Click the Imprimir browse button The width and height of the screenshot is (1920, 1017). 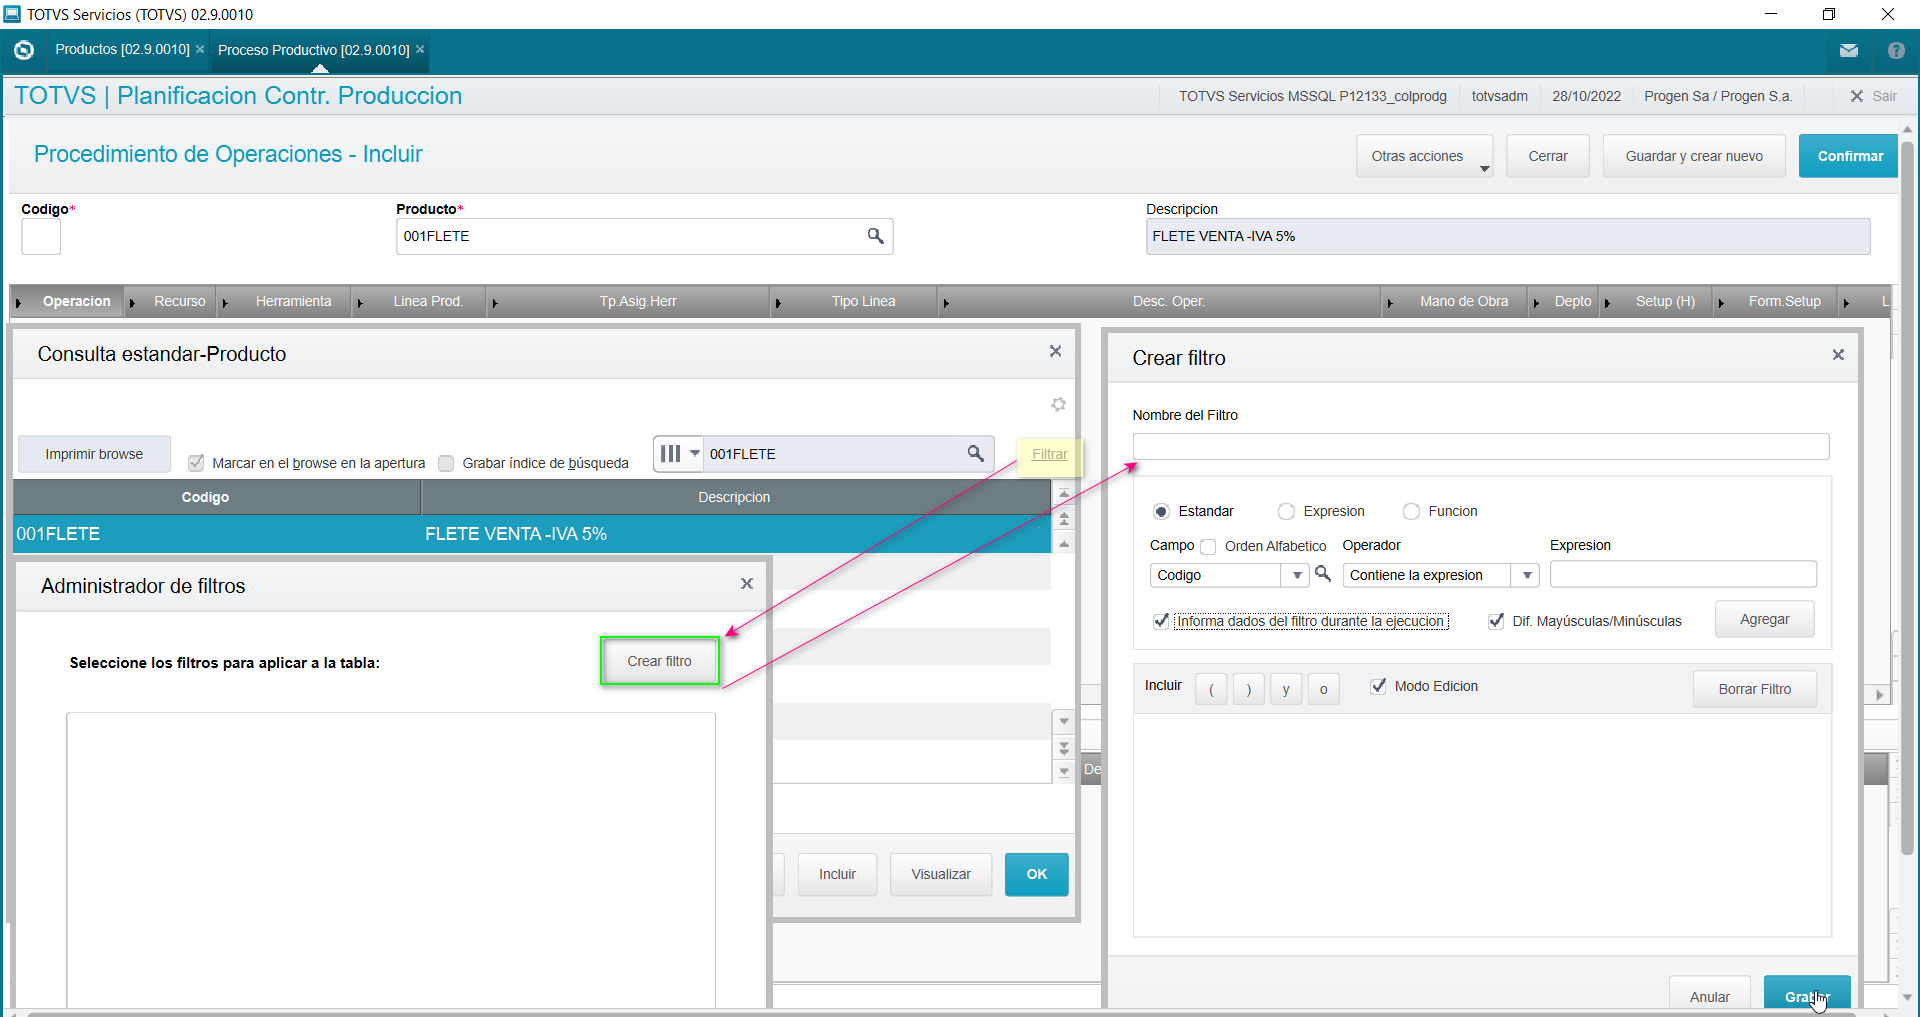(x=94, y=454)
